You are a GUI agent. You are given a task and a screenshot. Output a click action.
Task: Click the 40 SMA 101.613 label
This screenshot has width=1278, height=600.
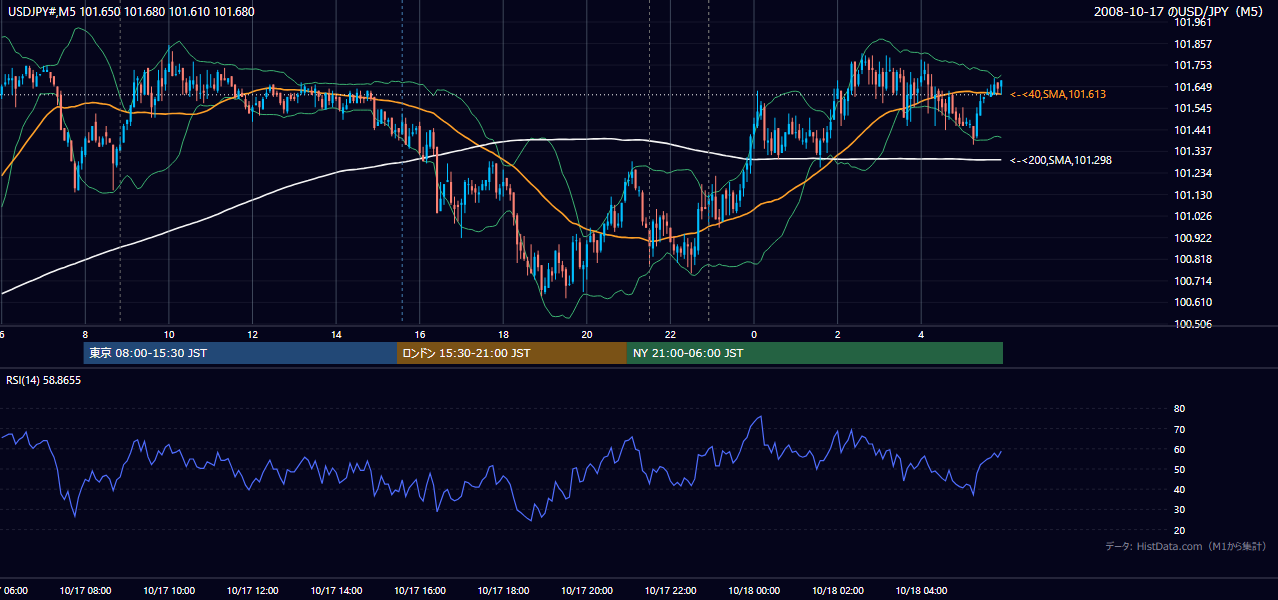1058,94
